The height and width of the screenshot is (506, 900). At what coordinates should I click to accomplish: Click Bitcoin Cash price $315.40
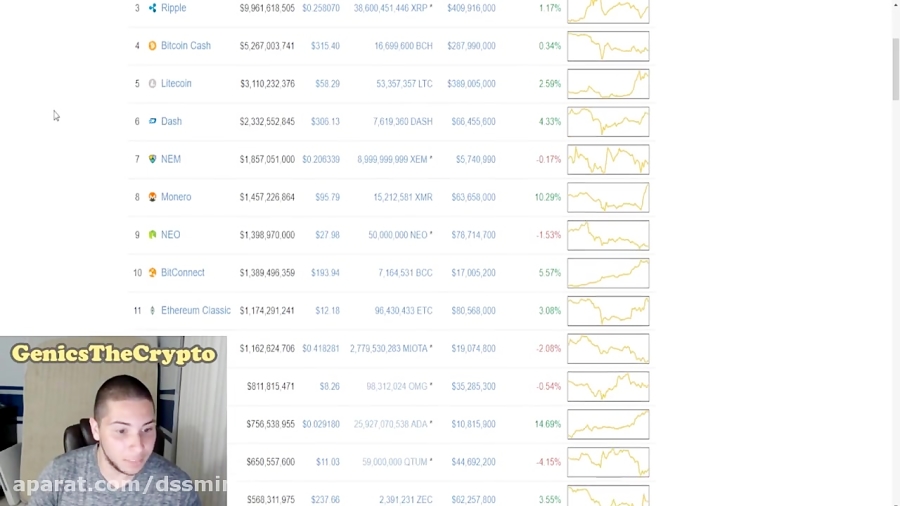click(325, 46)
